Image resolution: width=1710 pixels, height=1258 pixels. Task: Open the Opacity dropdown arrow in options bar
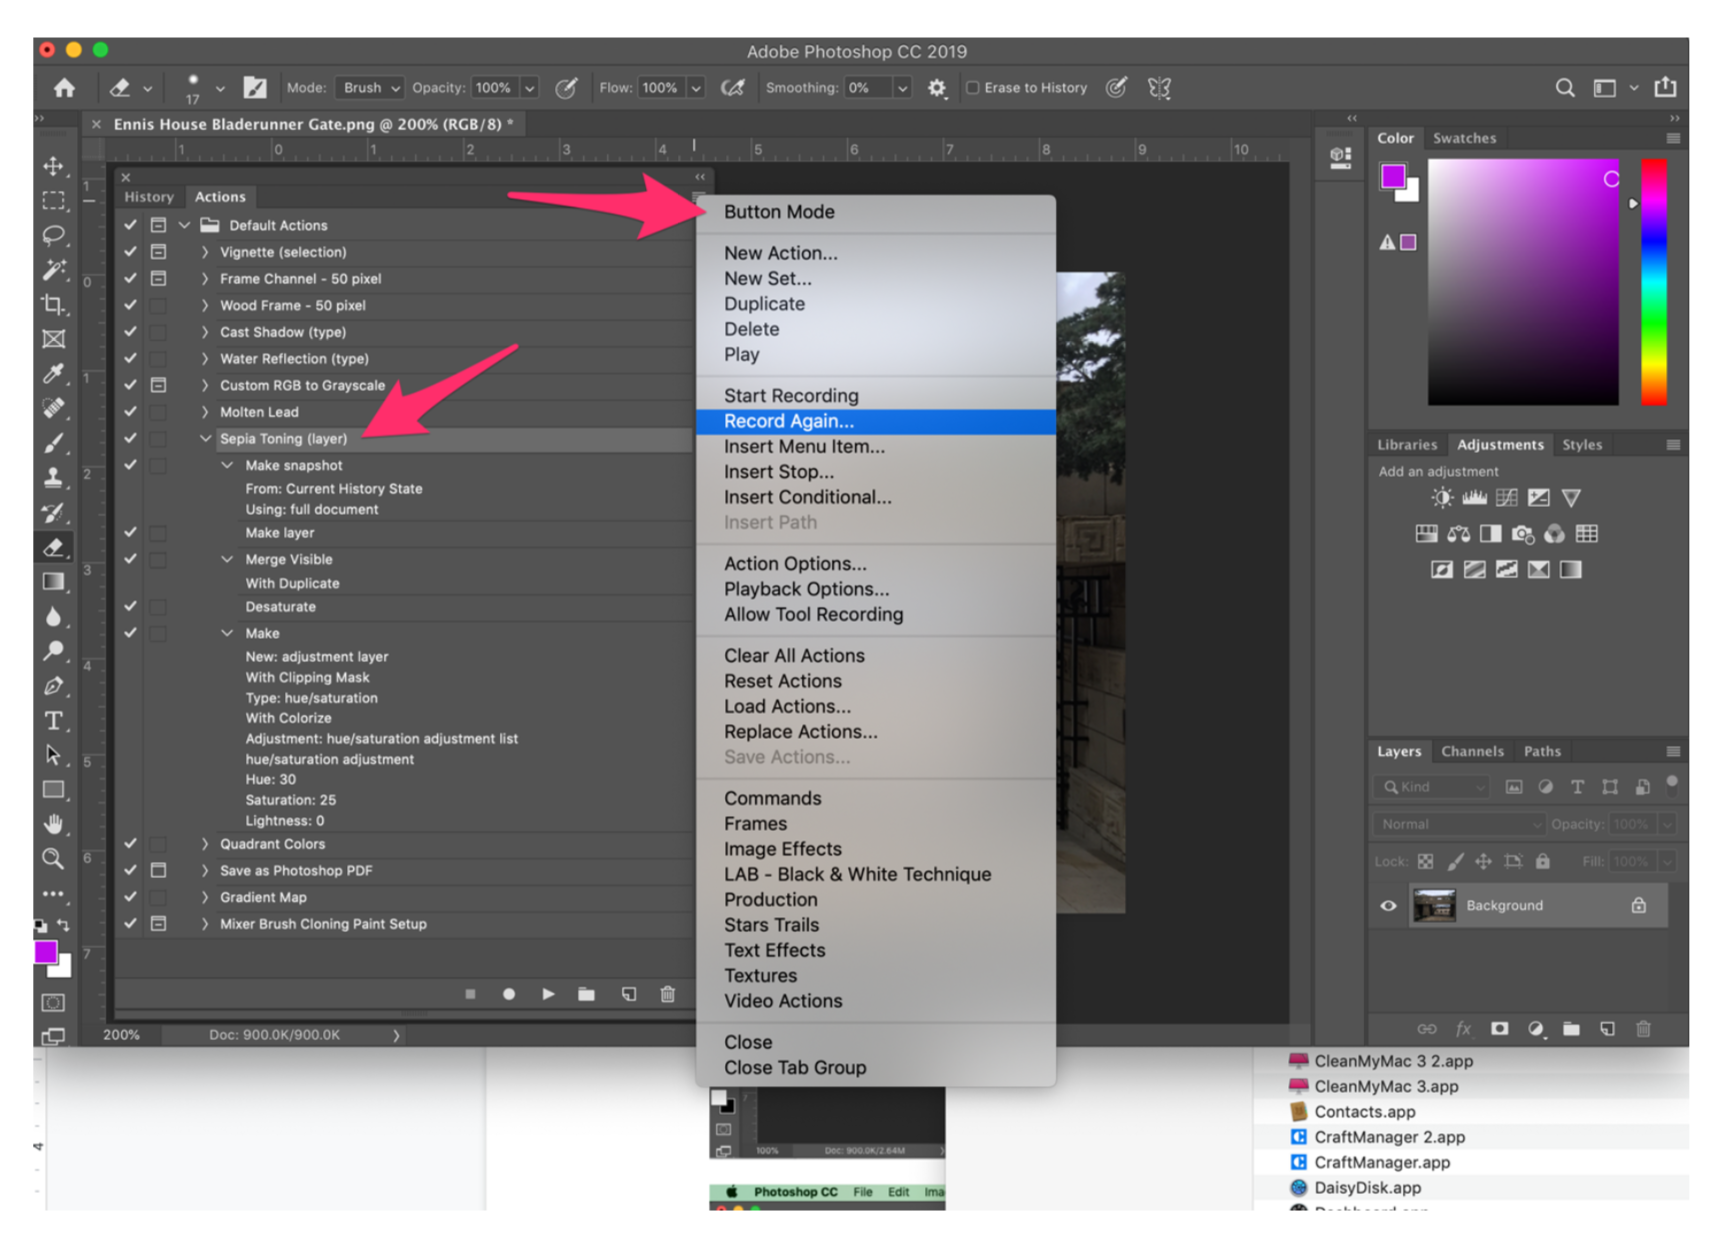pyautogui.click(x=530, y=88)
